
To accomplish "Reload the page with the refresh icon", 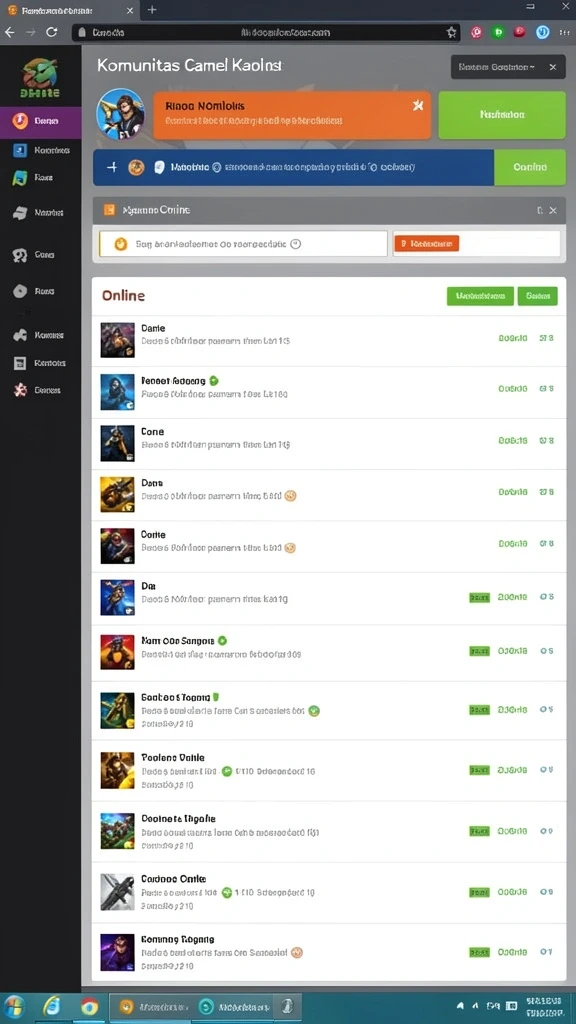I will click(52, 32).
